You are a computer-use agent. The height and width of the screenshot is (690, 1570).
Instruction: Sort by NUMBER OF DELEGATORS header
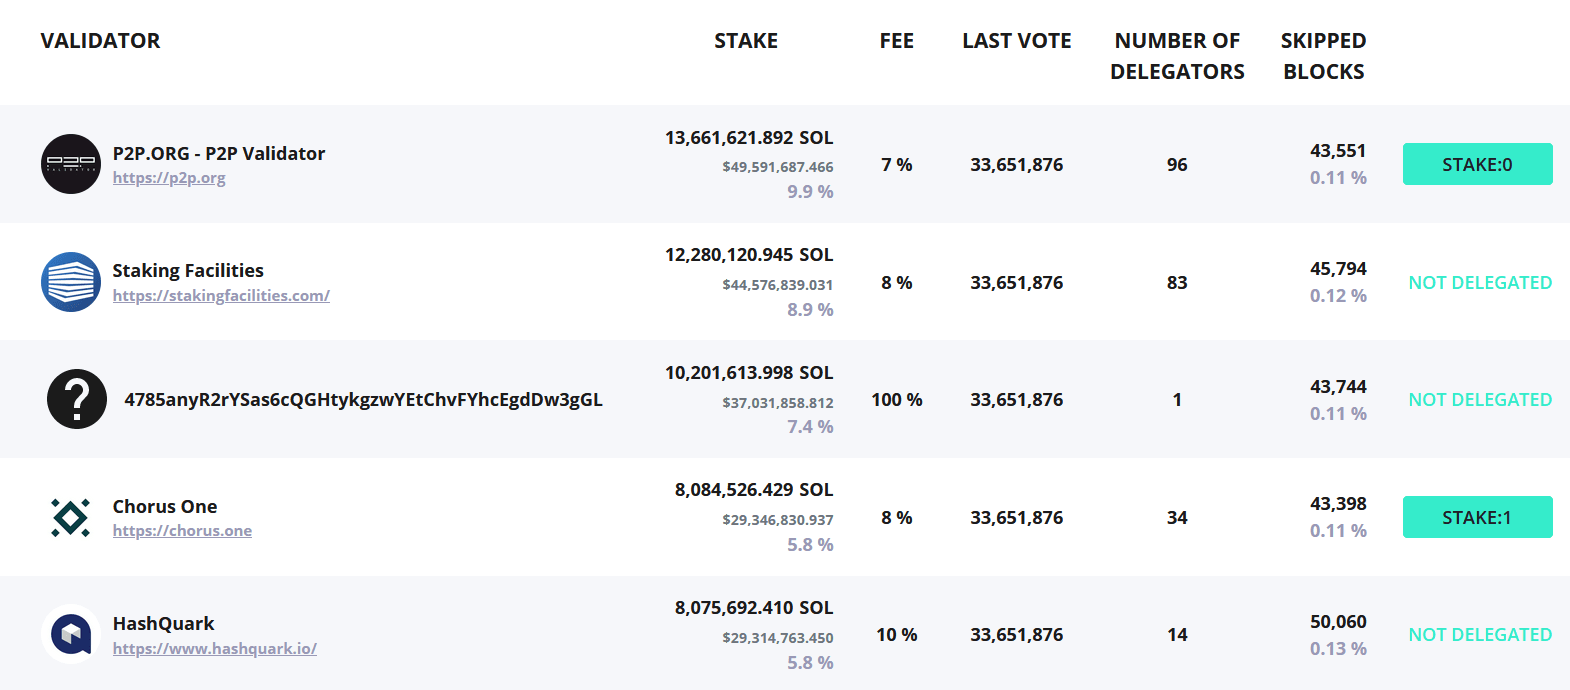(1177, 56)
